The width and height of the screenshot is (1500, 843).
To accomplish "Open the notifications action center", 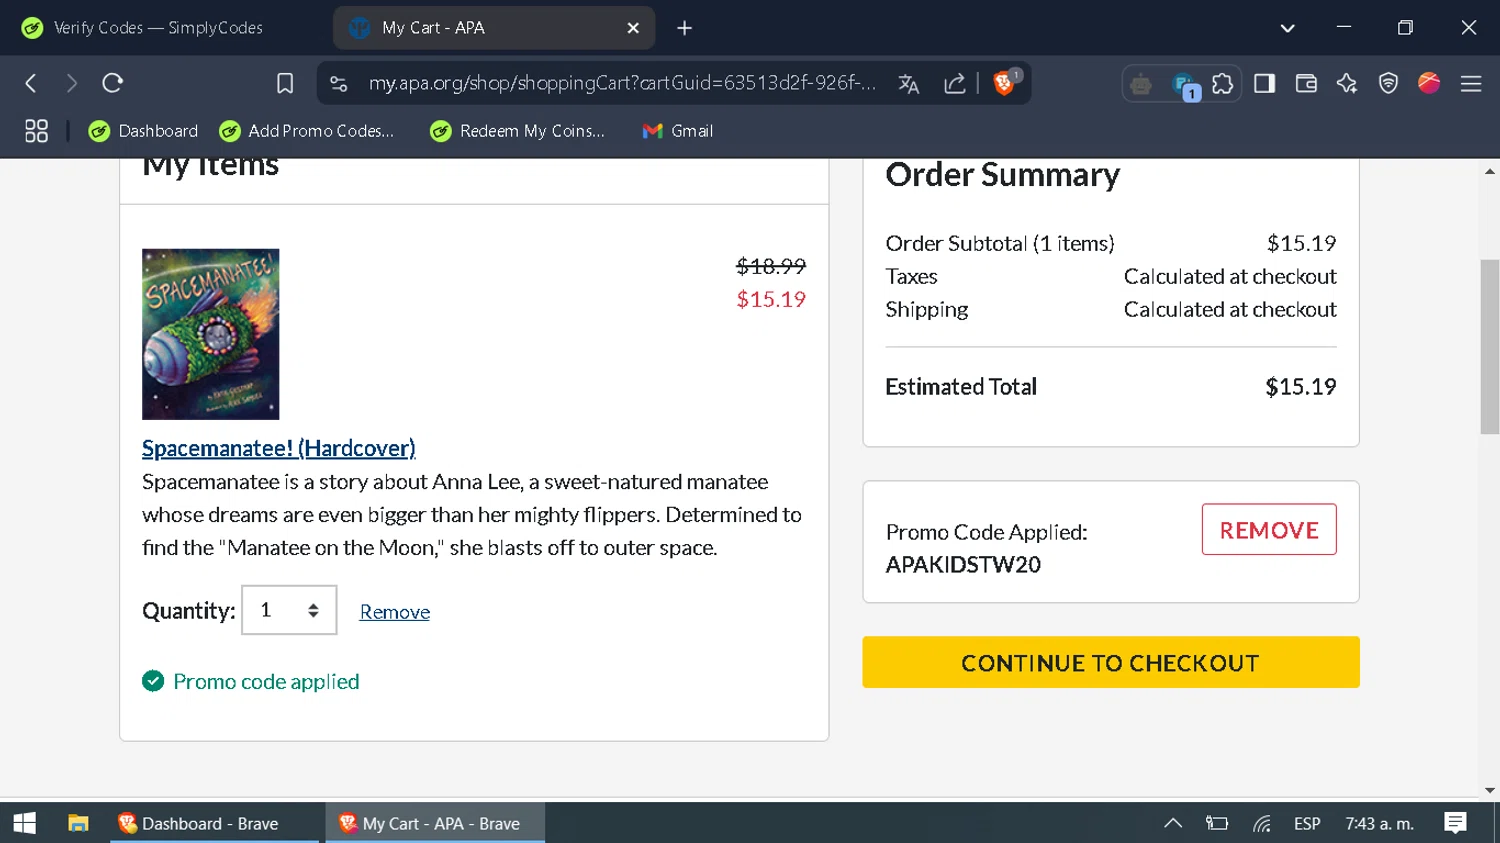I will click(x=1456, y=823).
